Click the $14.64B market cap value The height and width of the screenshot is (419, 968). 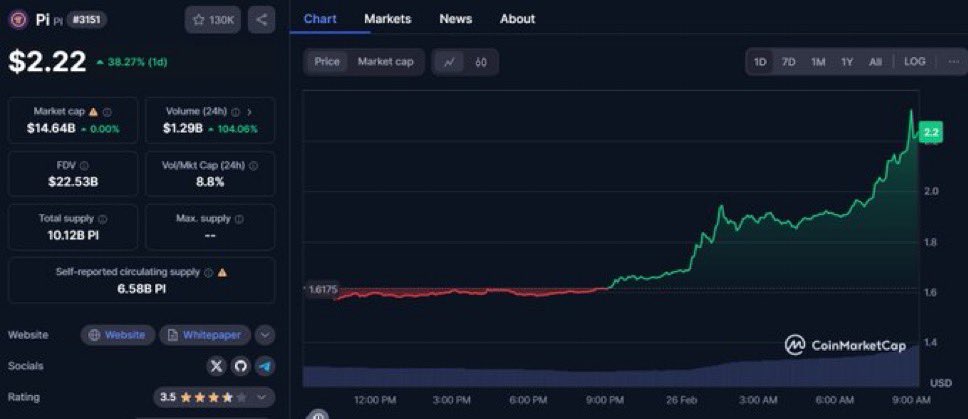[x=51, y=128]
